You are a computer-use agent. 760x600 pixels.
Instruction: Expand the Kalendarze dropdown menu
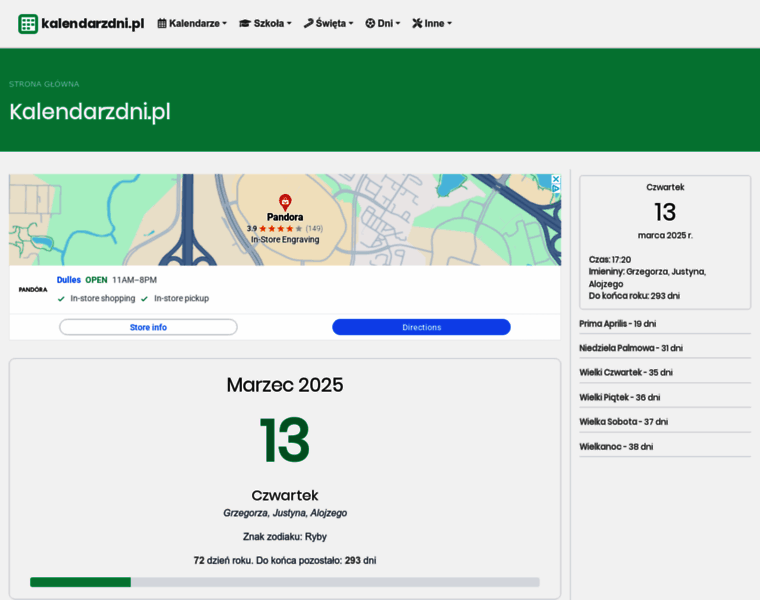pos(193,23)
